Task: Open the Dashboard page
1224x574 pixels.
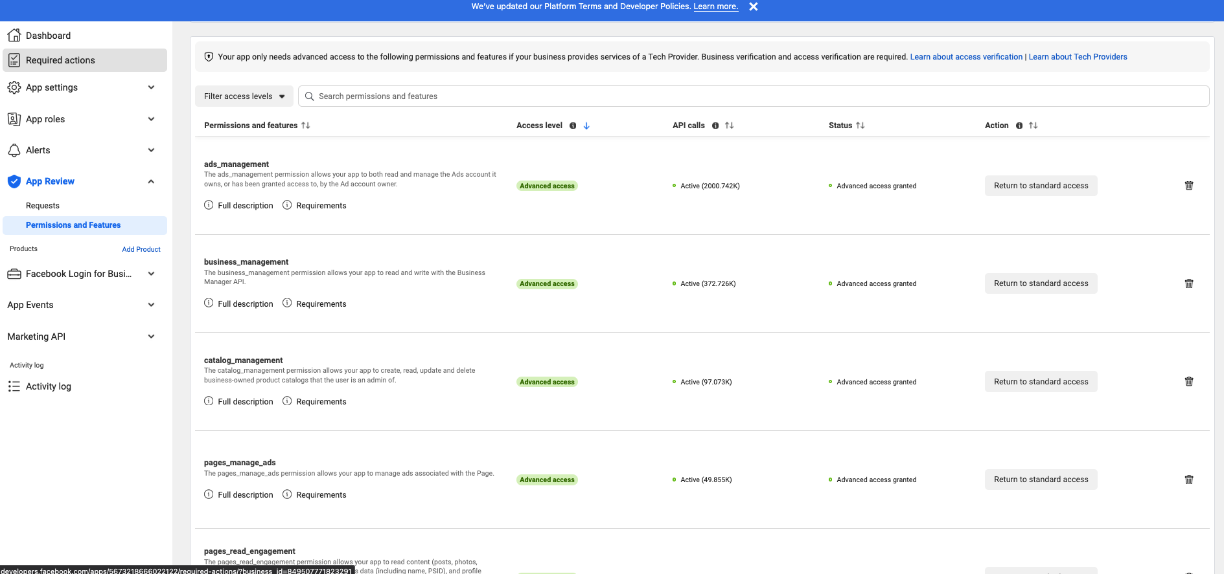Action: click(48, 36)
